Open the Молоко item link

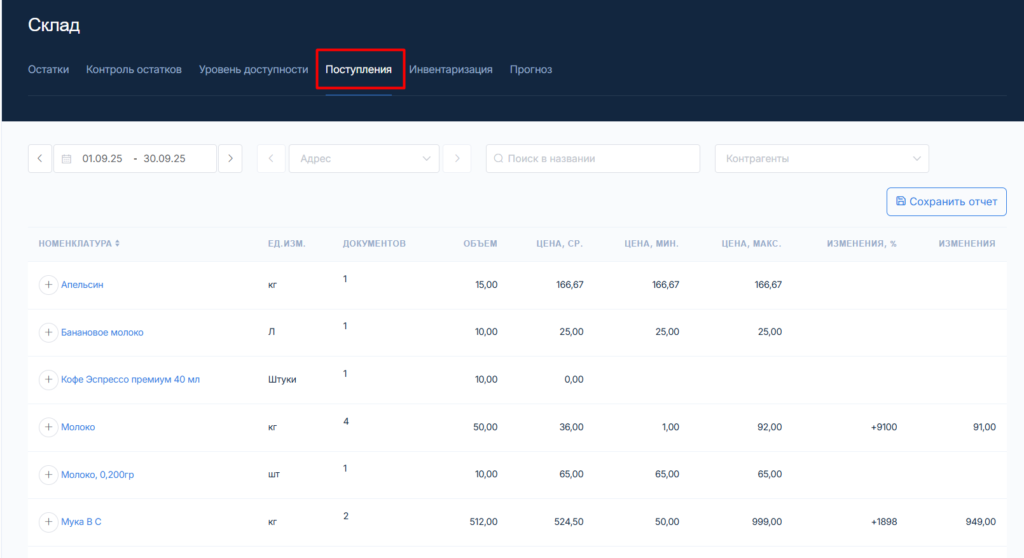(78, 427)
